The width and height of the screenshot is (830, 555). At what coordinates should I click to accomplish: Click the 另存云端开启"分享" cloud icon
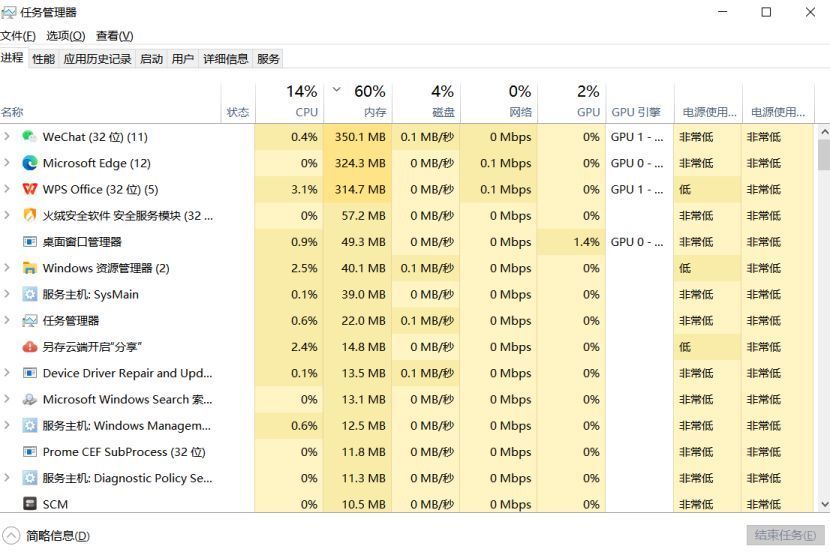coord(30,347)
